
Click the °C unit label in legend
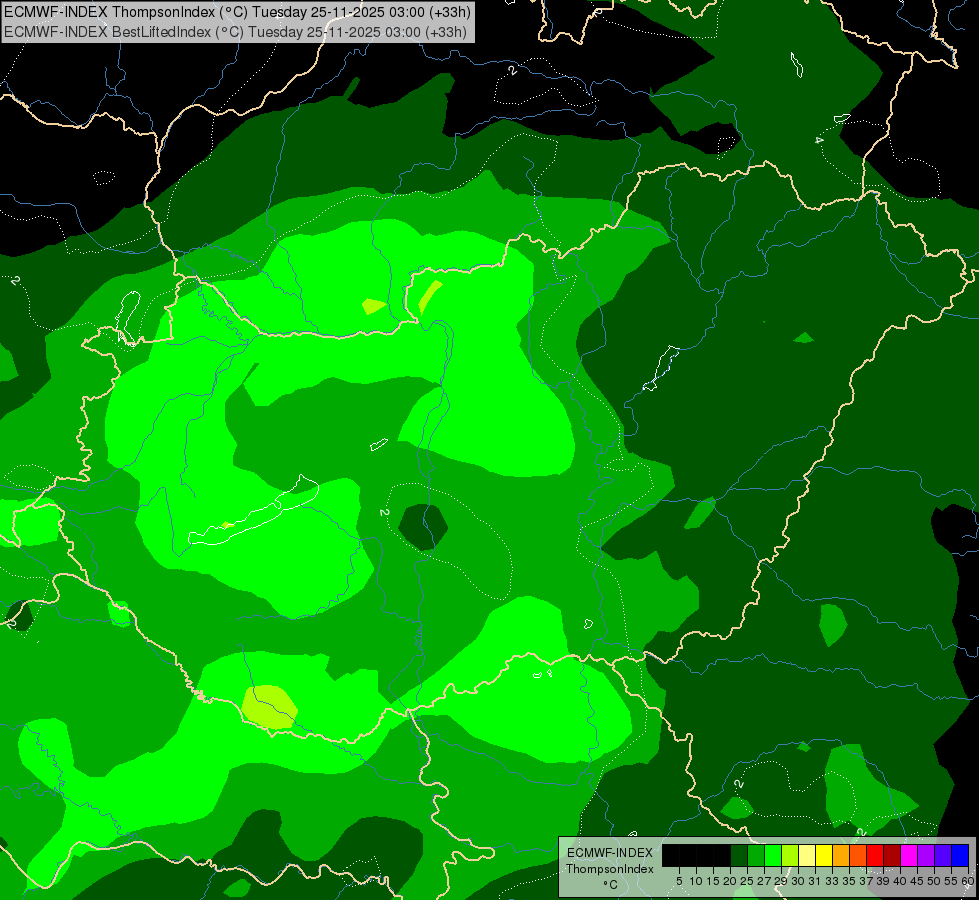tap(610, 885)
